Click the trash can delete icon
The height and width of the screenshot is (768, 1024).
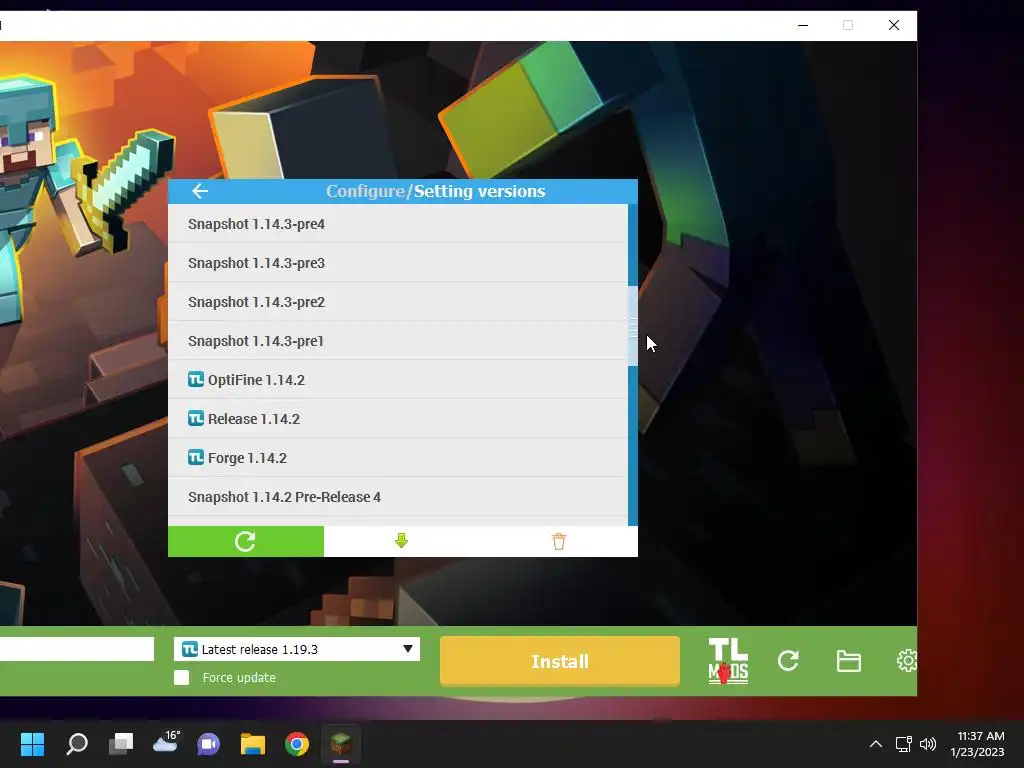point(558,541)
